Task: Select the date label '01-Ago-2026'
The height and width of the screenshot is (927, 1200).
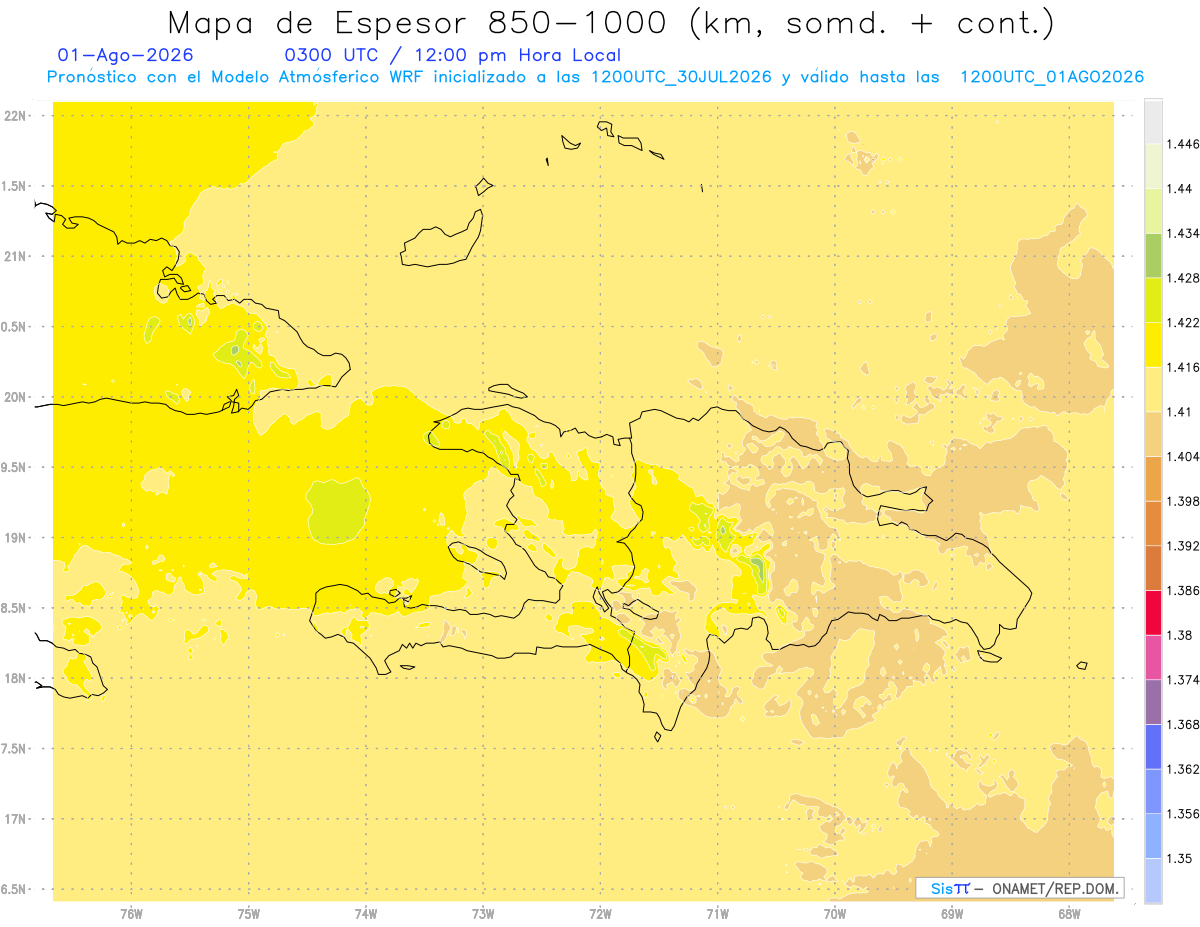Action: [x=126, y=55]
